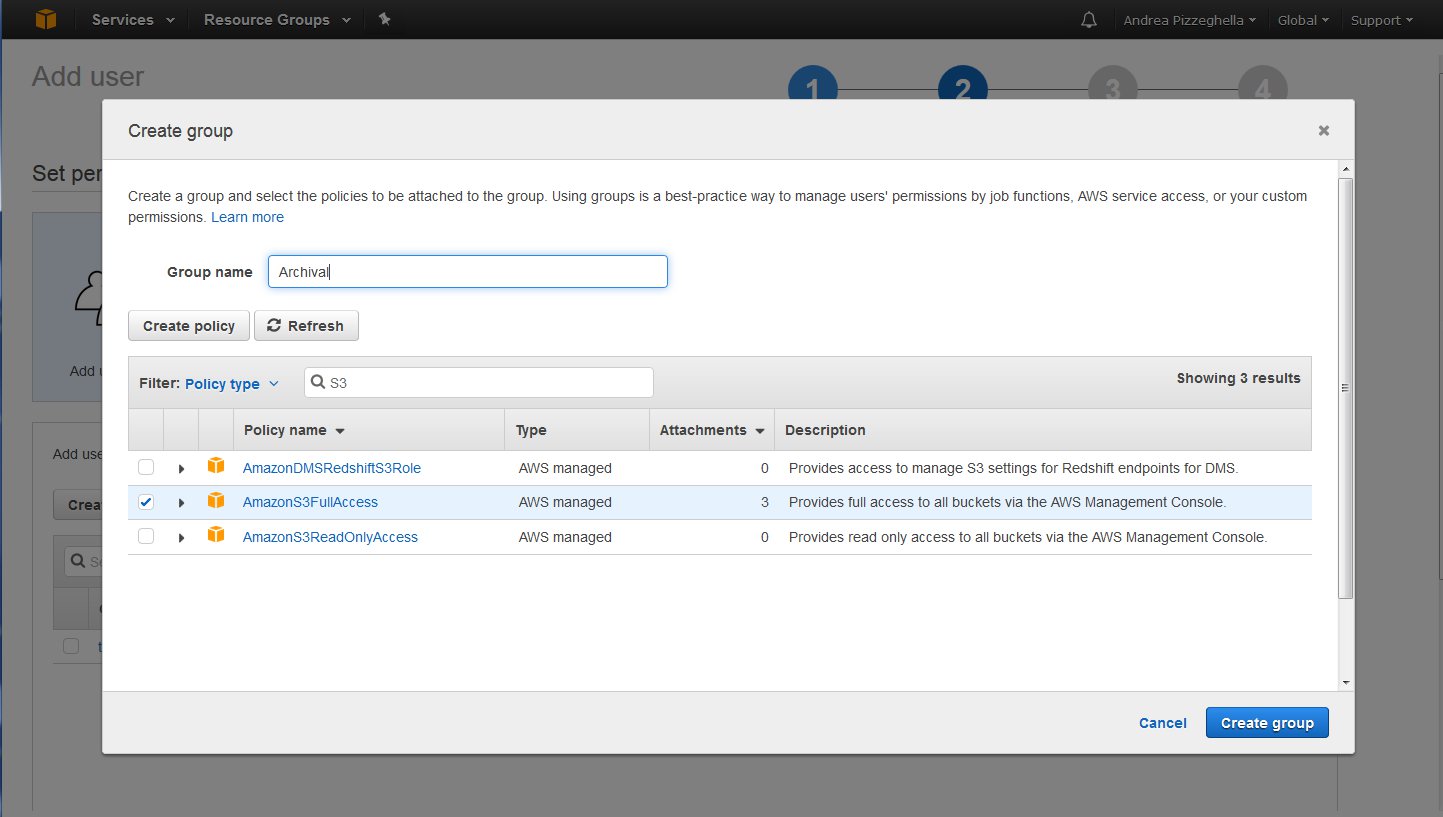
Task: Click the dialog scrollbar up arrow
Action: point(1346,169)
